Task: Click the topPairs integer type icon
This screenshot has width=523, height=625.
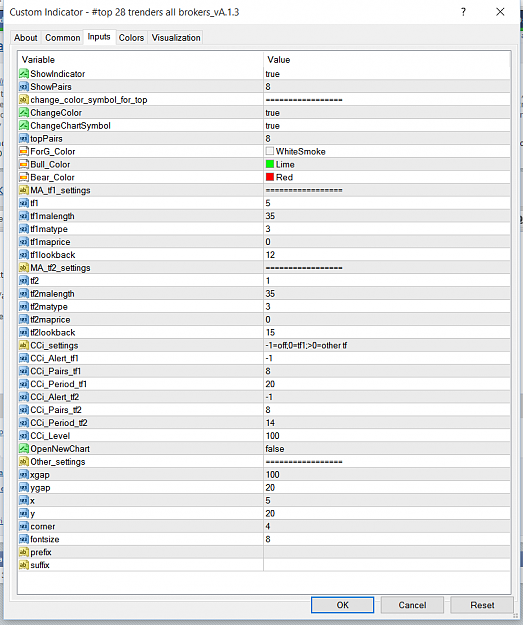Action: tap(24, 138)
